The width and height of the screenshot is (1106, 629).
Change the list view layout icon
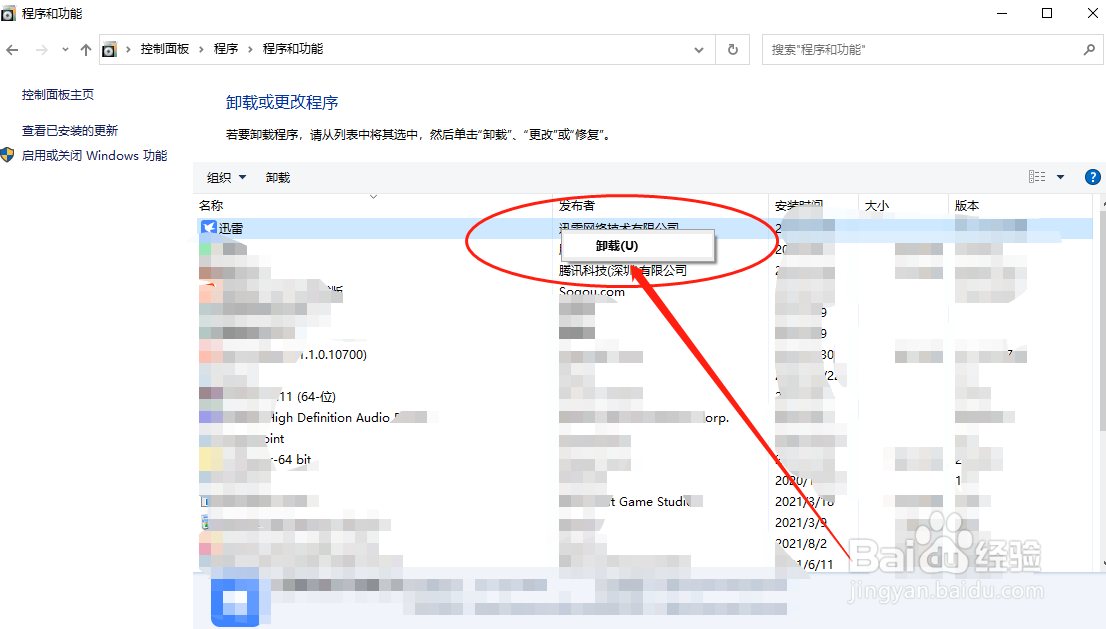tap(1037, 177)
